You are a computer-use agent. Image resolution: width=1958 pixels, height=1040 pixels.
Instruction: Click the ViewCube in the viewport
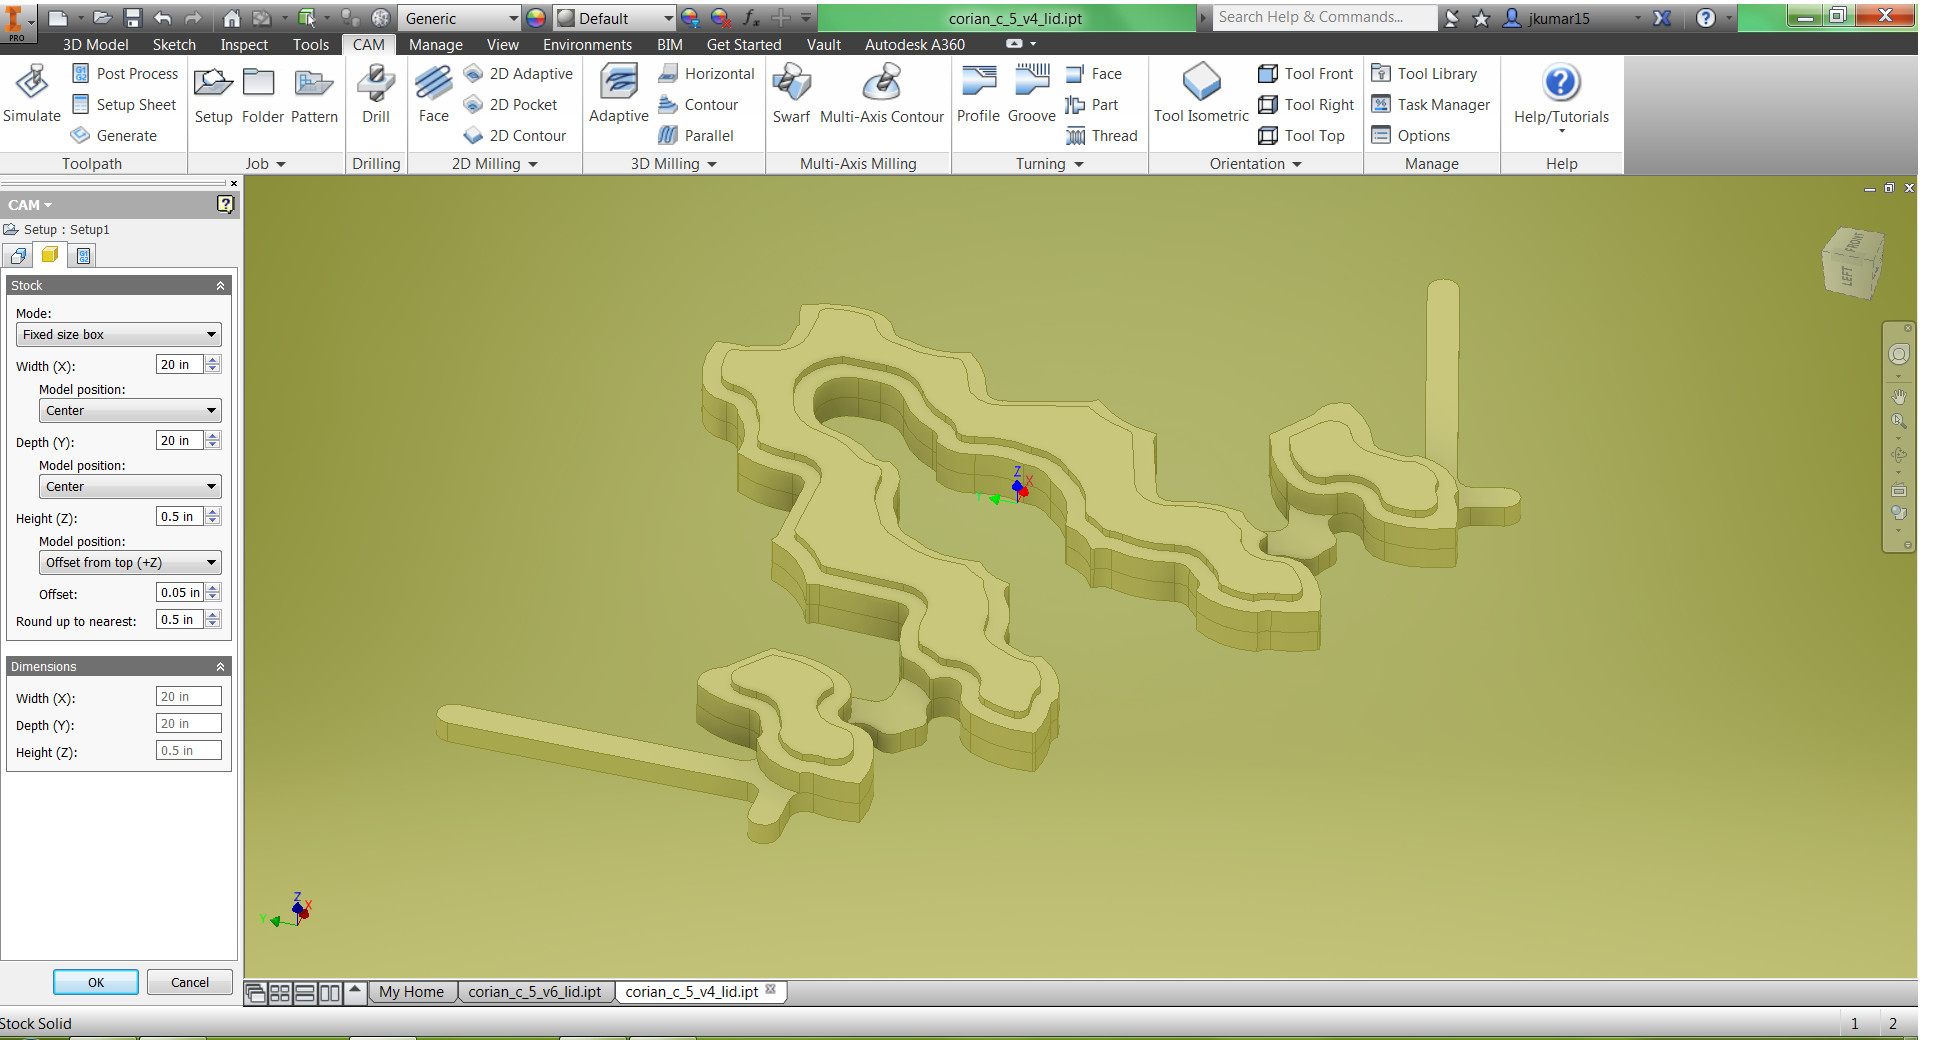[1852, 262]
